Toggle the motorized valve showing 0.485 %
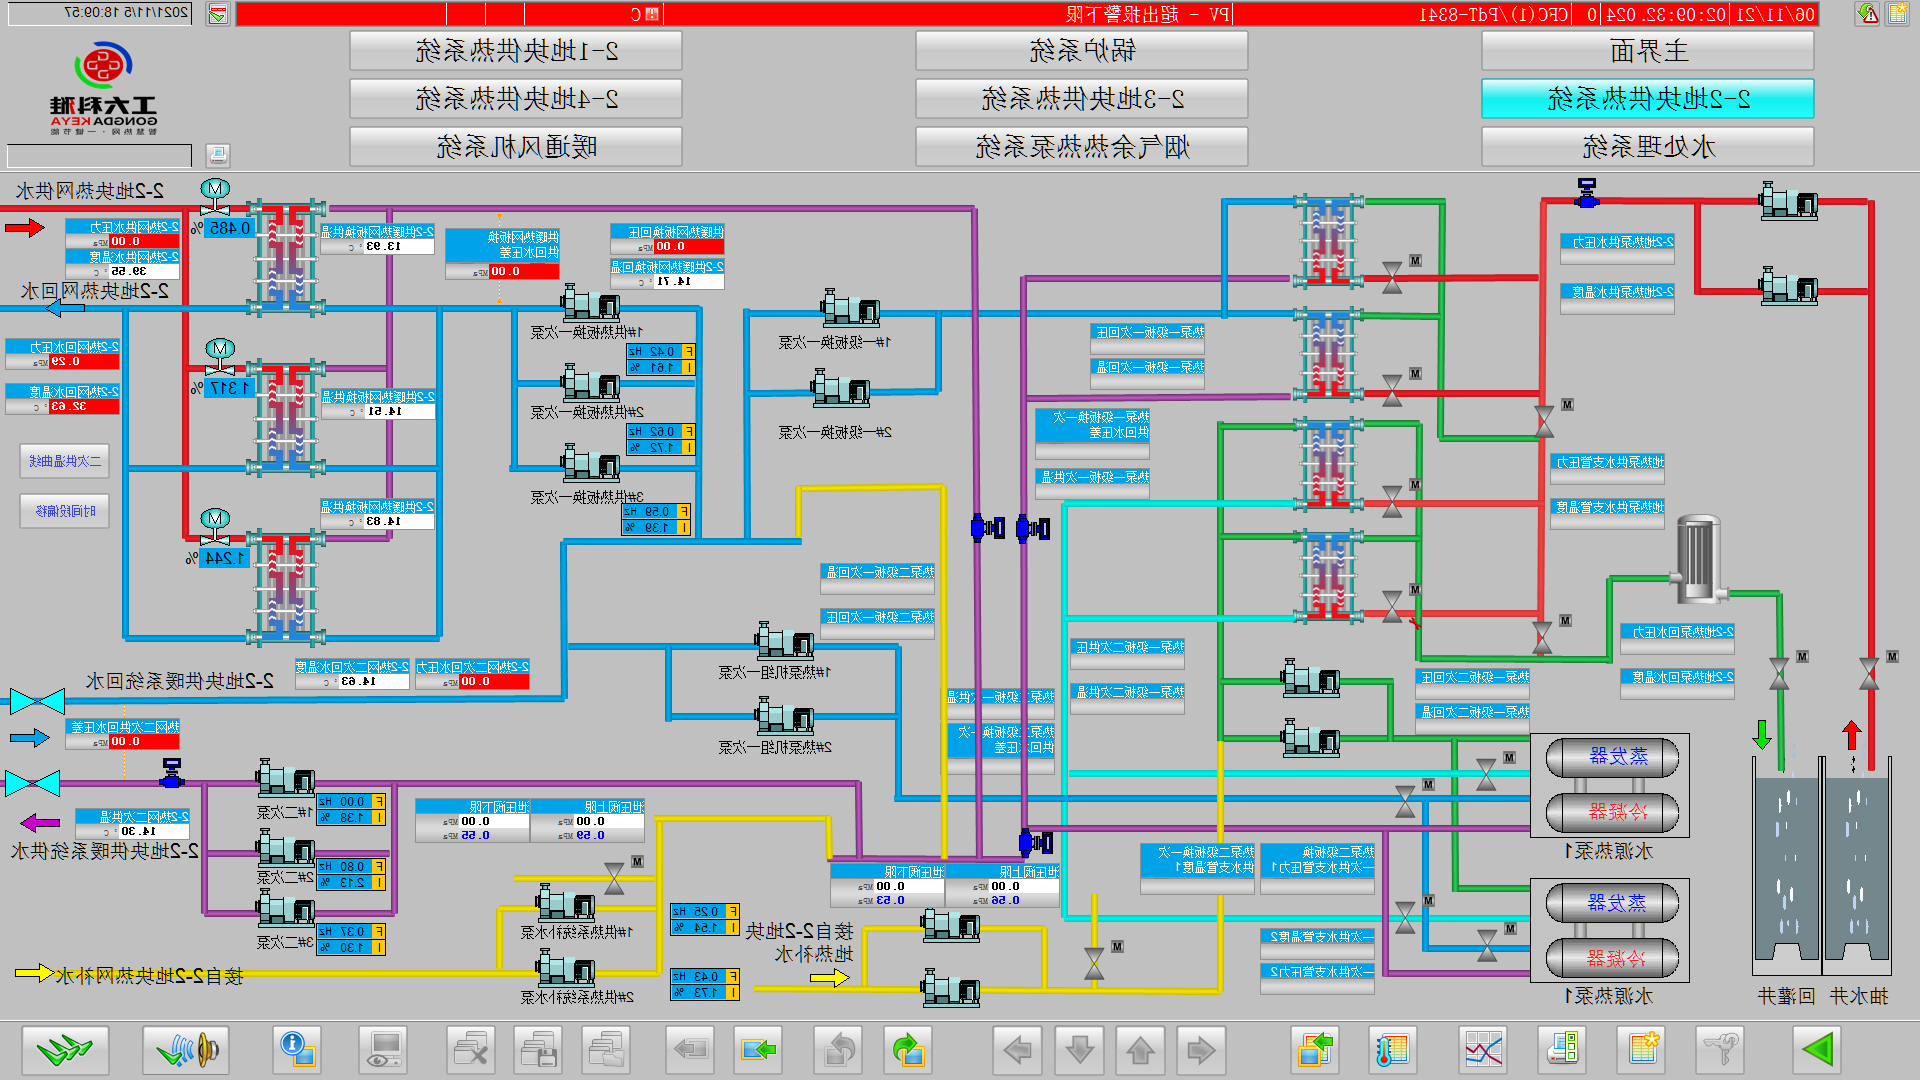The image size is (1920, 1080). tap(215, 198)
